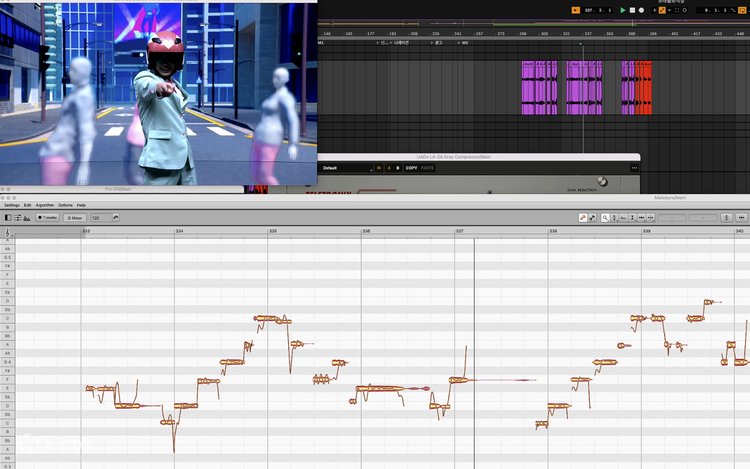Select the pitch tool with vertical arrows
Viewport: 750px width, 469px height.
pos(616,217)
